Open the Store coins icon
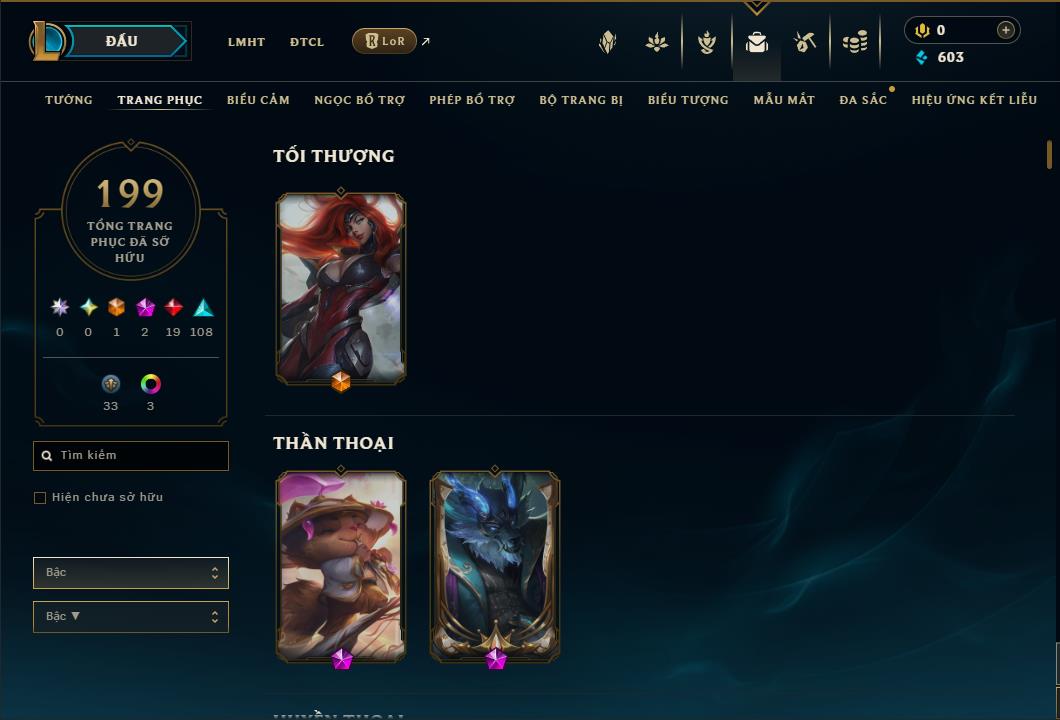The height and width of the screenshot is (720, 1060). coord(855,43)
